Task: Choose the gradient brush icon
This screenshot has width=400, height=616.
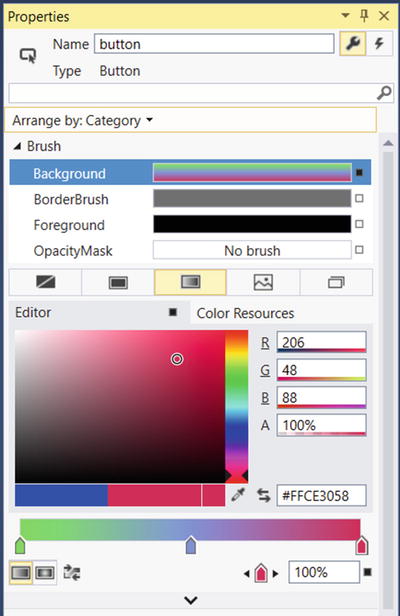Action: click(191, 282)
